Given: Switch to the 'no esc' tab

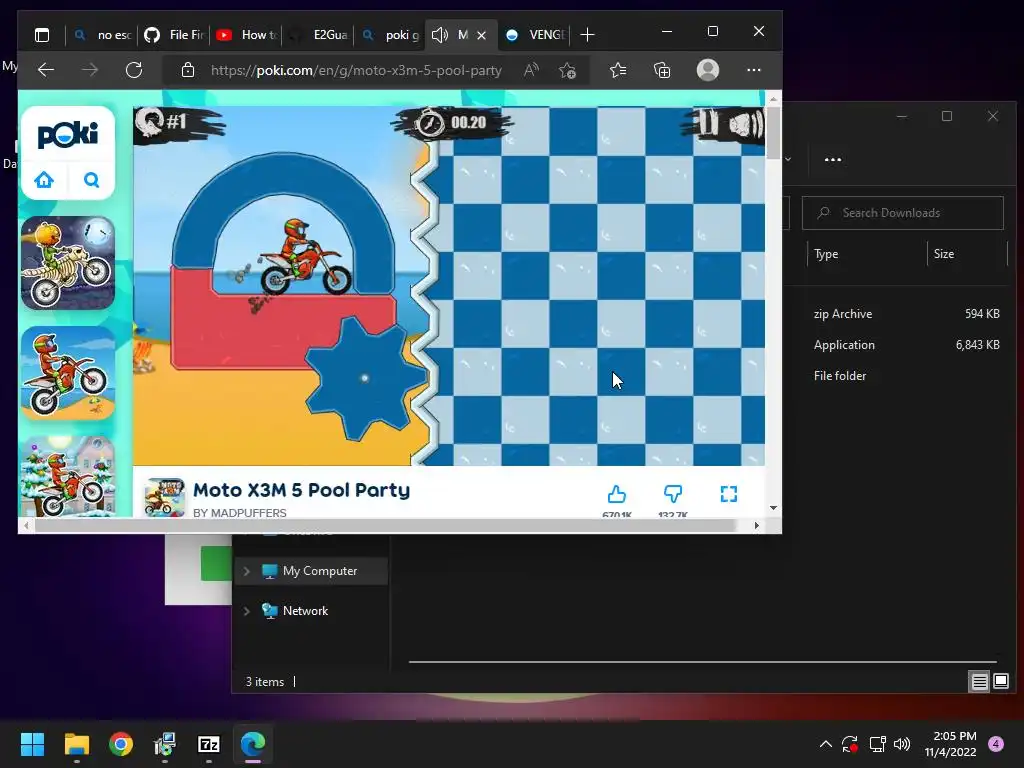Looking at the screenshot, I should (x=103, y=35).
